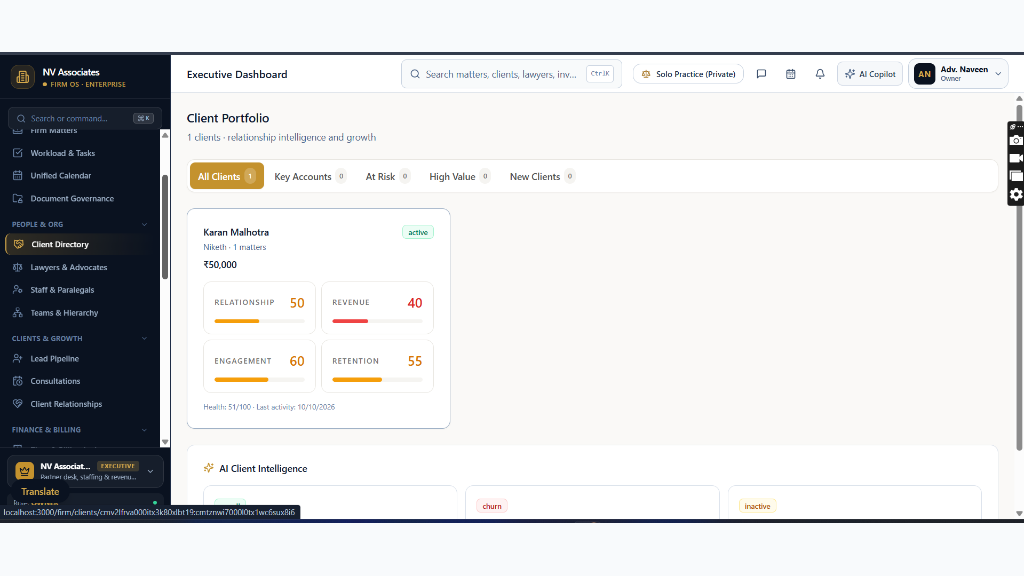Focus the sidebar Search or command field
The image size is (1024, 576).
click(x=85, y=118)
